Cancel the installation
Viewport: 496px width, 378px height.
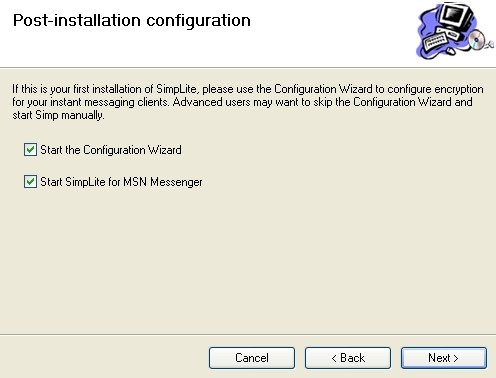pos(252,358)
